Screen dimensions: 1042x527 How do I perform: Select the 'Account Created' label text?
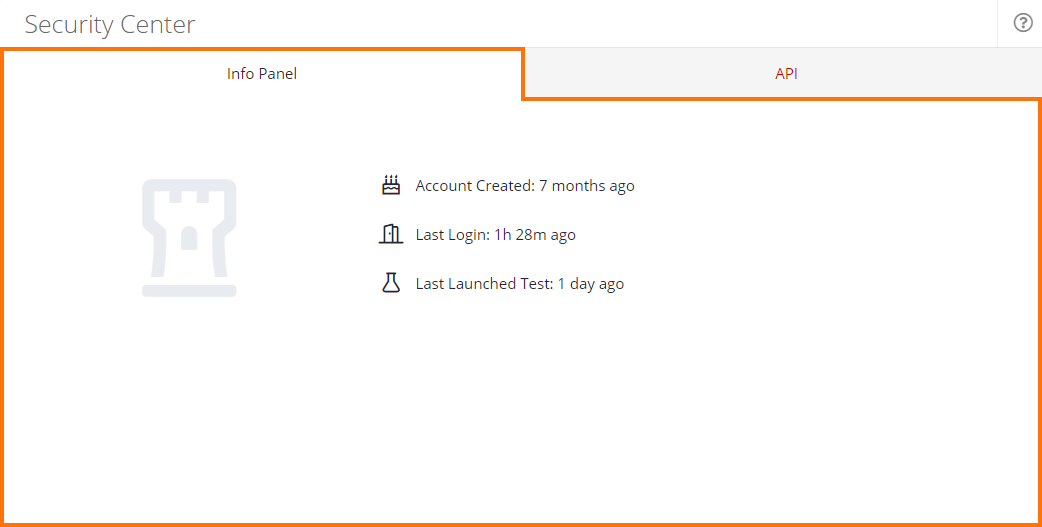tap(475, 186)
